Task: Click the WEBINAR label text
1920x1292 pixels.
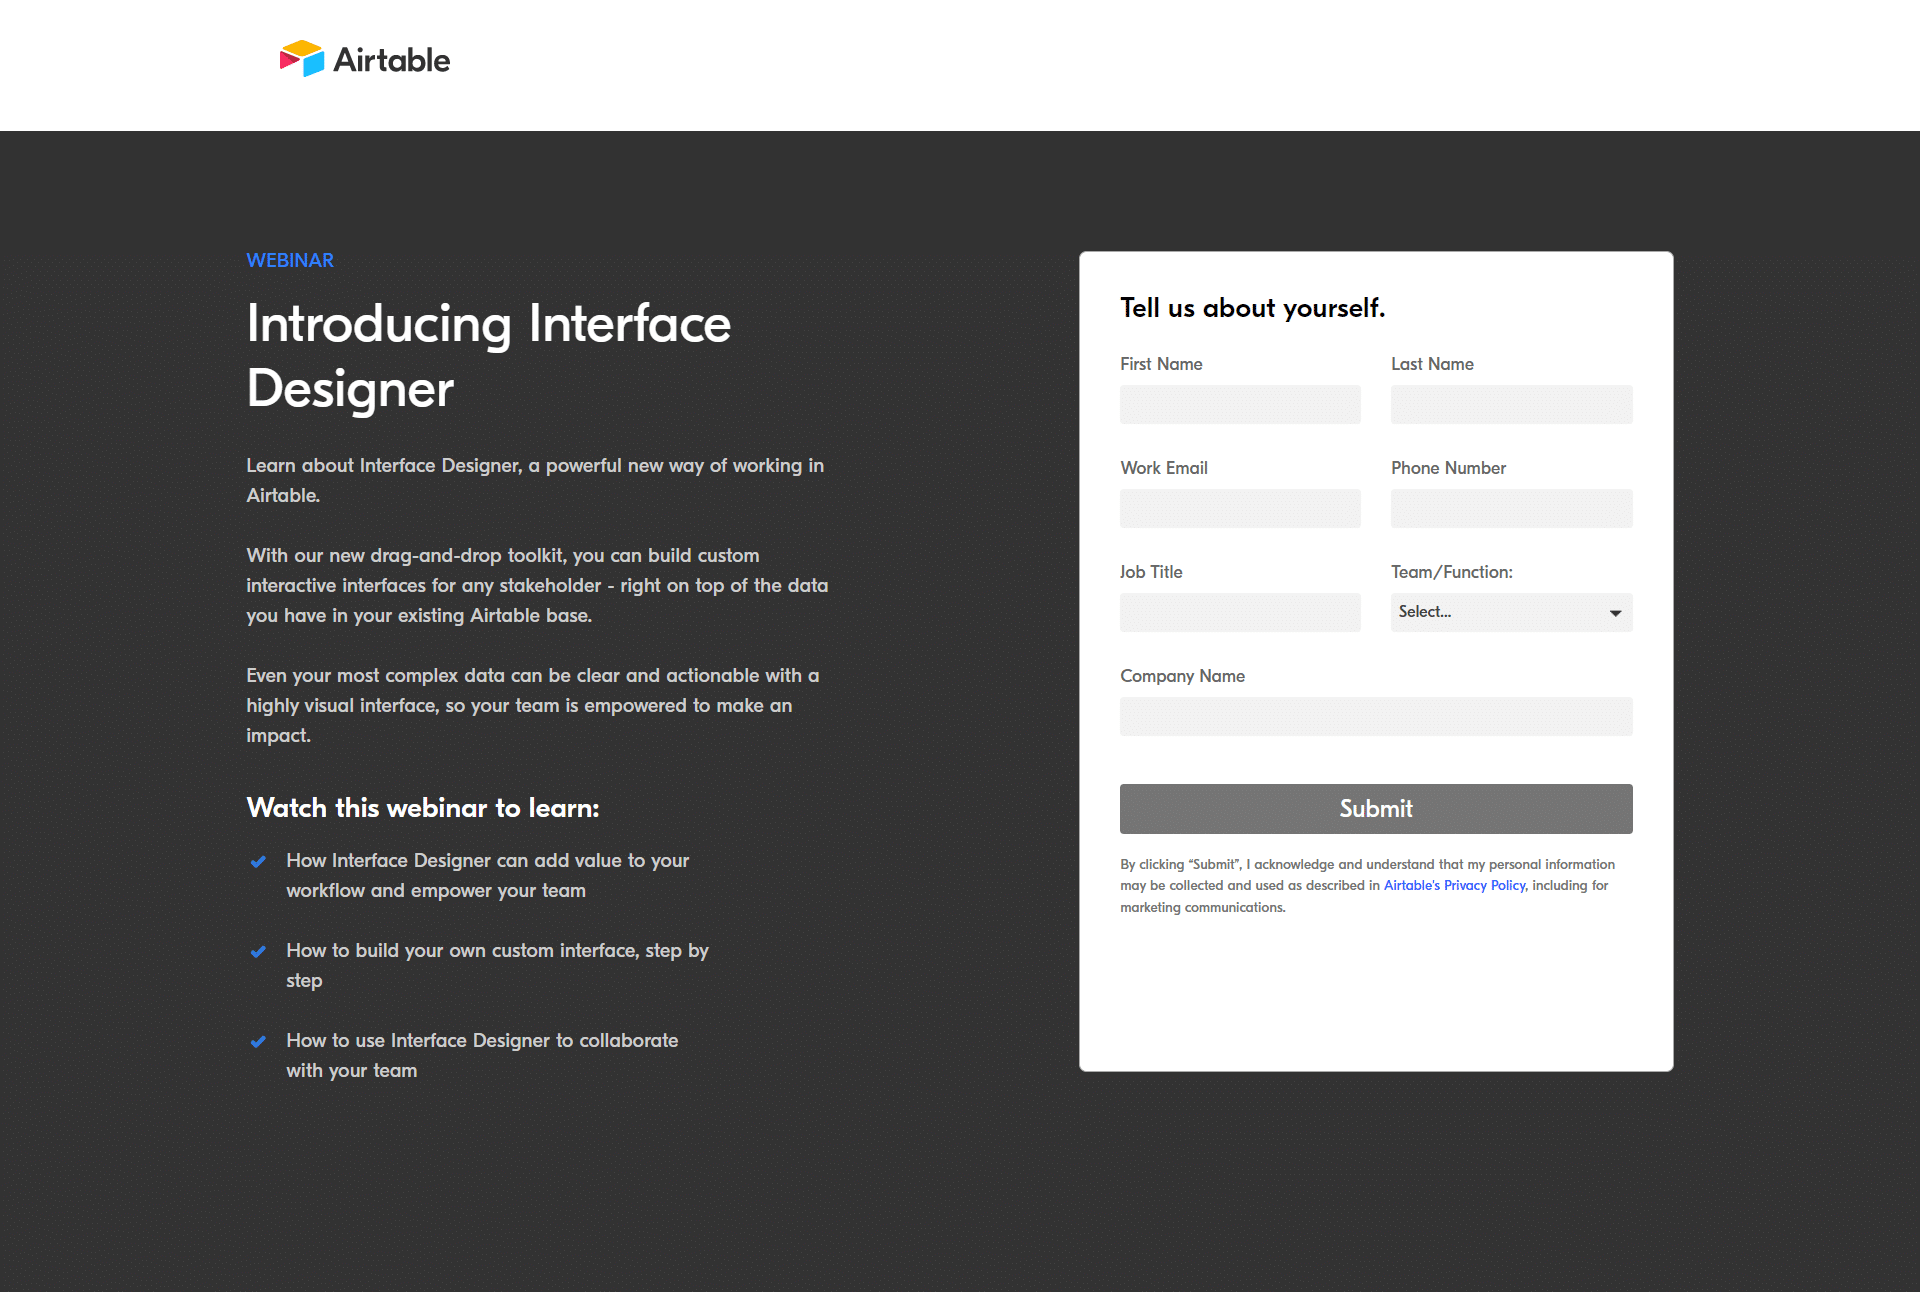Action: point(288,260)
